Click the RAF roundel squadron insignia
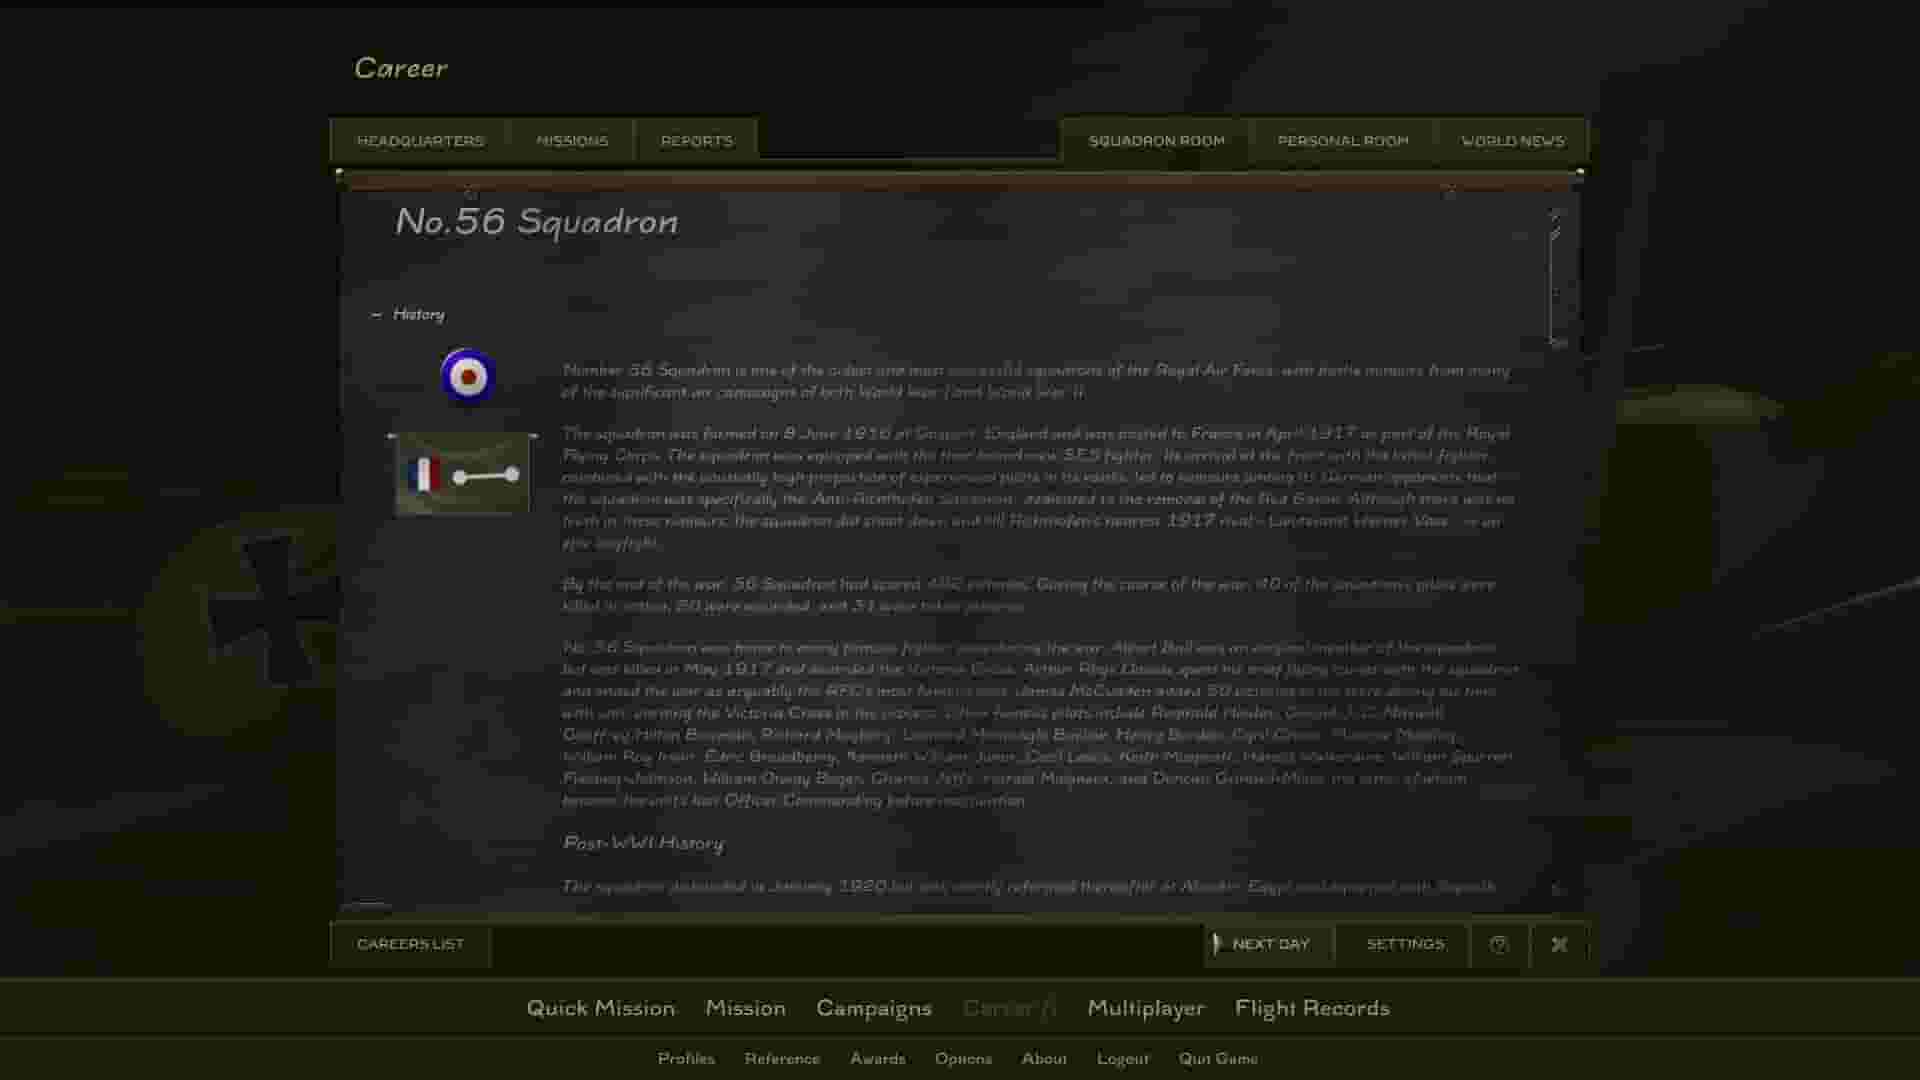The width and height of the screenshot is (1920, 1080). (x=467, y=376)
